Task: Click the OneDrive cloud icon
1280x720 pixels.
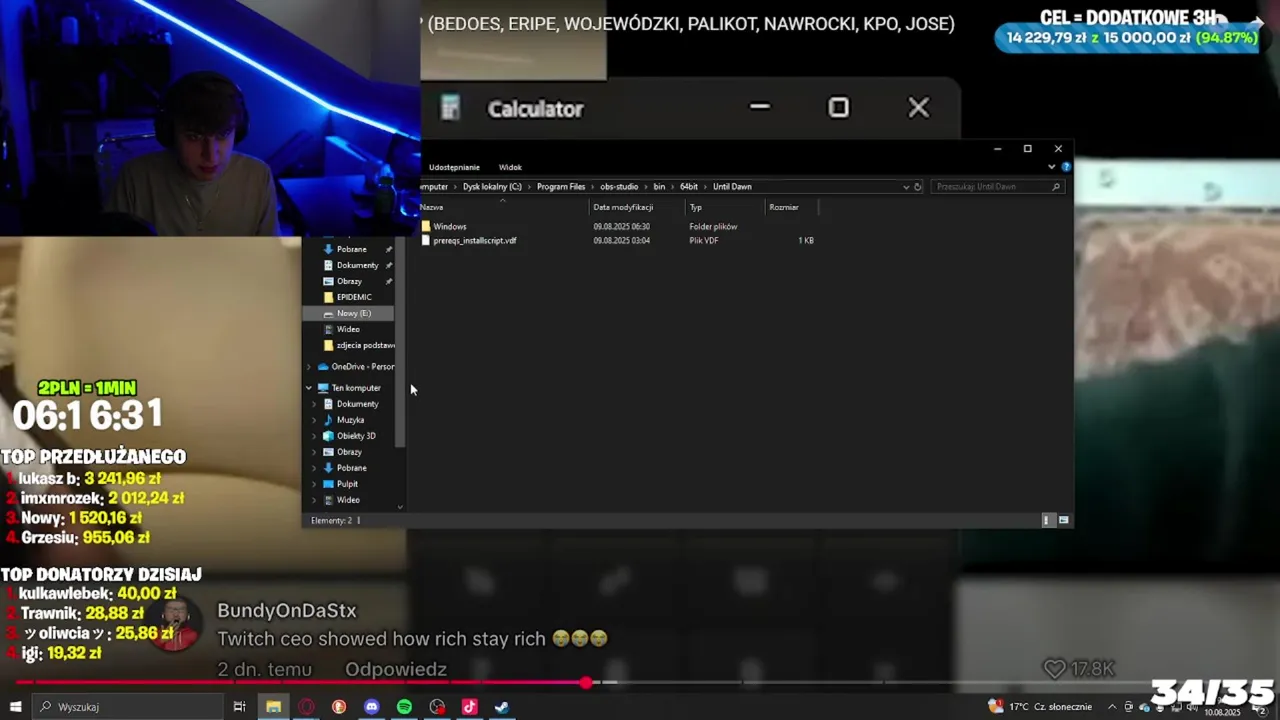Action: click(323, 367)
